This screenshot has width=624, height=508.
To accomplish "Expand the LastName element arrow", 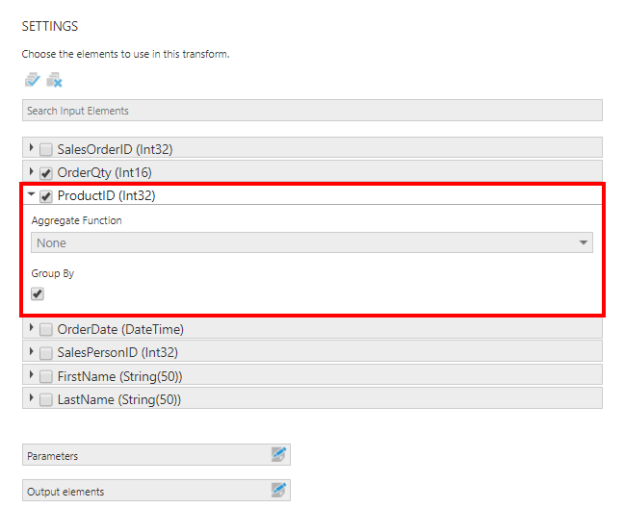I will click(x=31, y=398).
